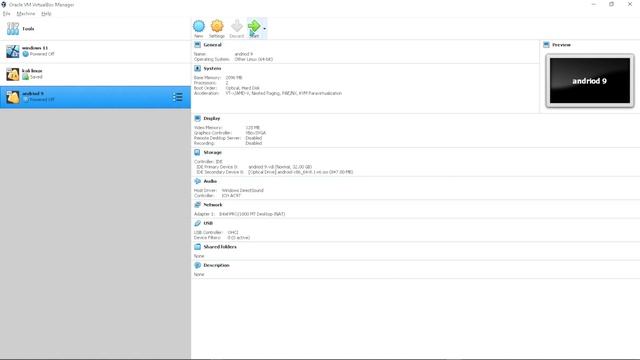Click the VirtualBox title bar app icon
This screenshot has width=640, height=360.
[4, 4]
